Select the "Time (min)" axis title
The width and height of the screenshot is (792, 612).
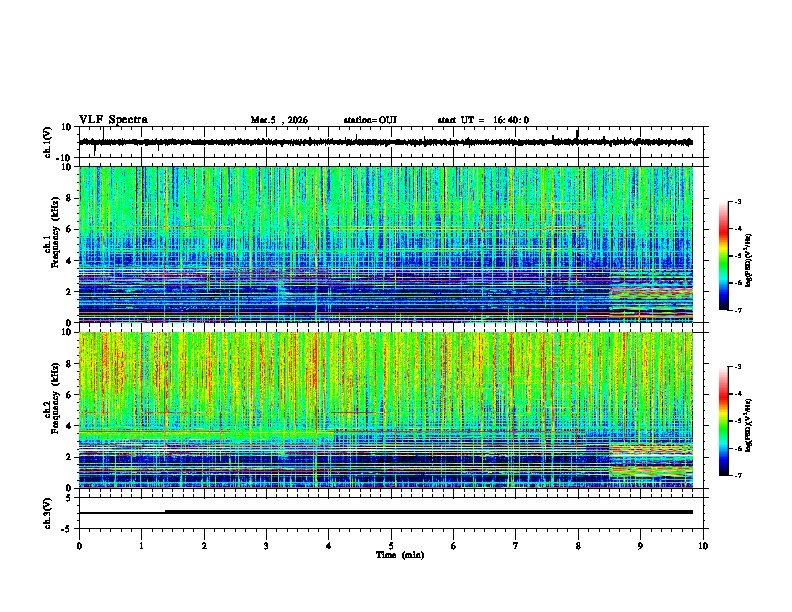point(400,555)
